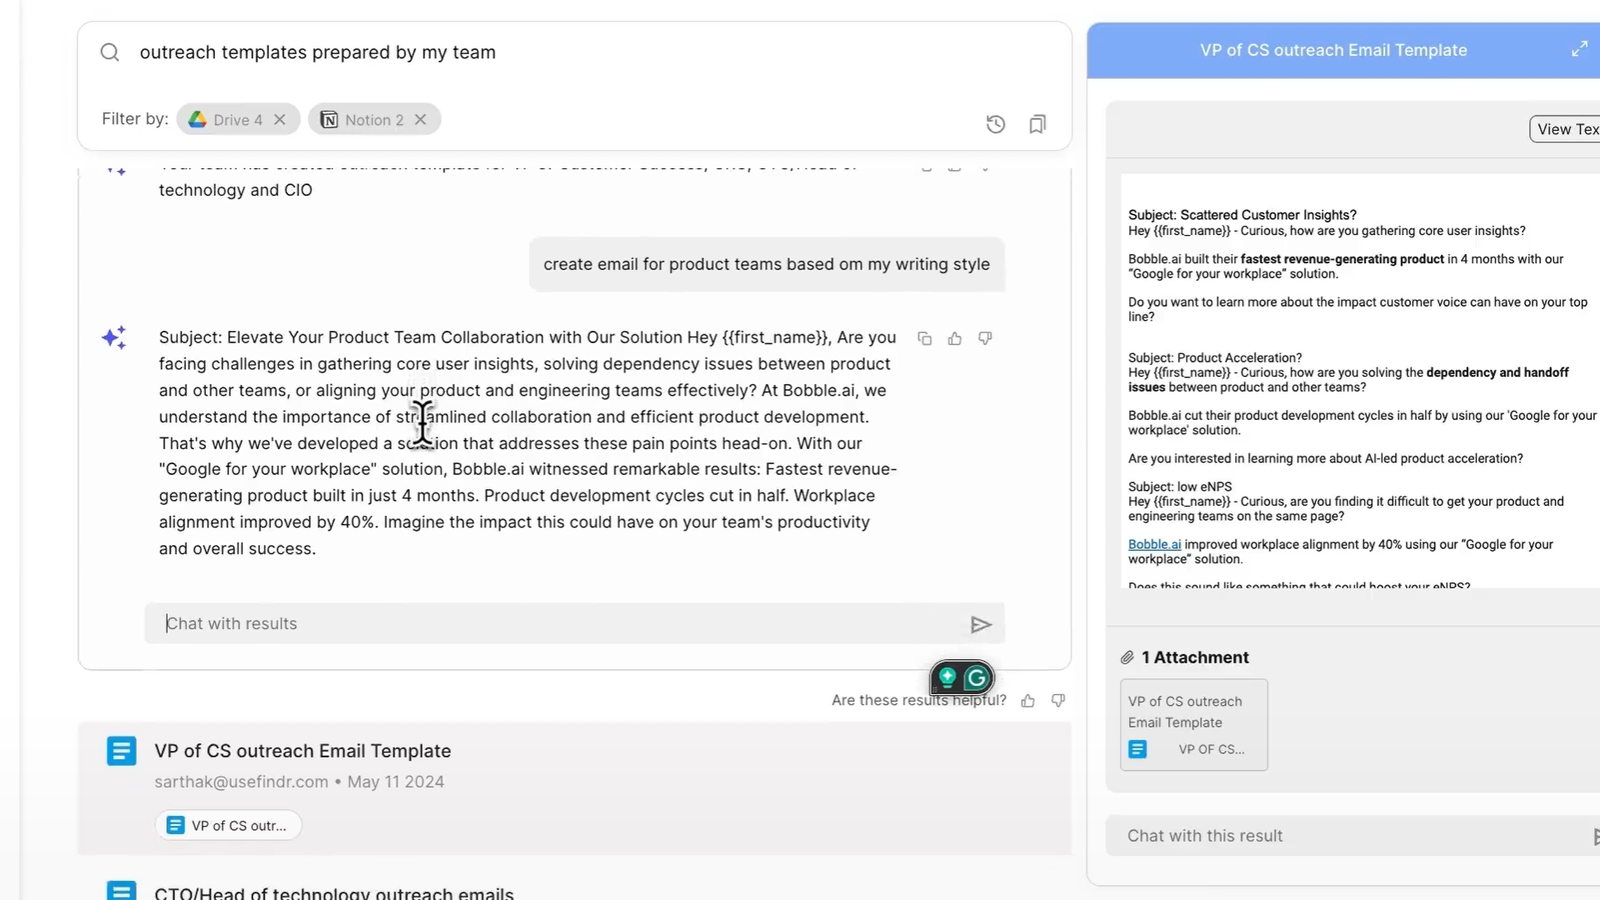
Task: Click the doc icon in attachment card
Action: (x=1138, y=749)
